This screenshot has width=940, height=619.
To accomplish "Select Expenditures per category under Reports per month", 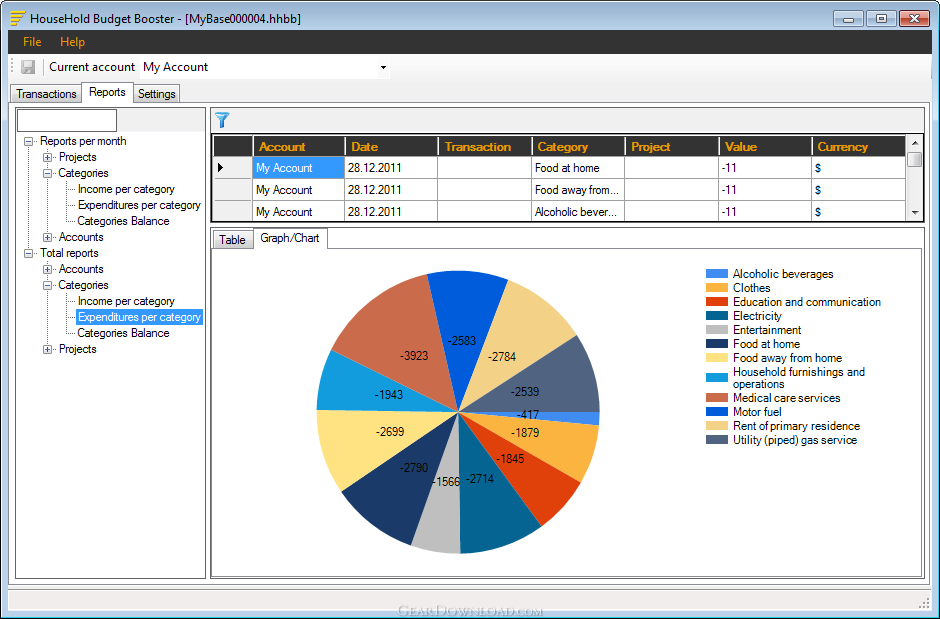I will 139,206.
